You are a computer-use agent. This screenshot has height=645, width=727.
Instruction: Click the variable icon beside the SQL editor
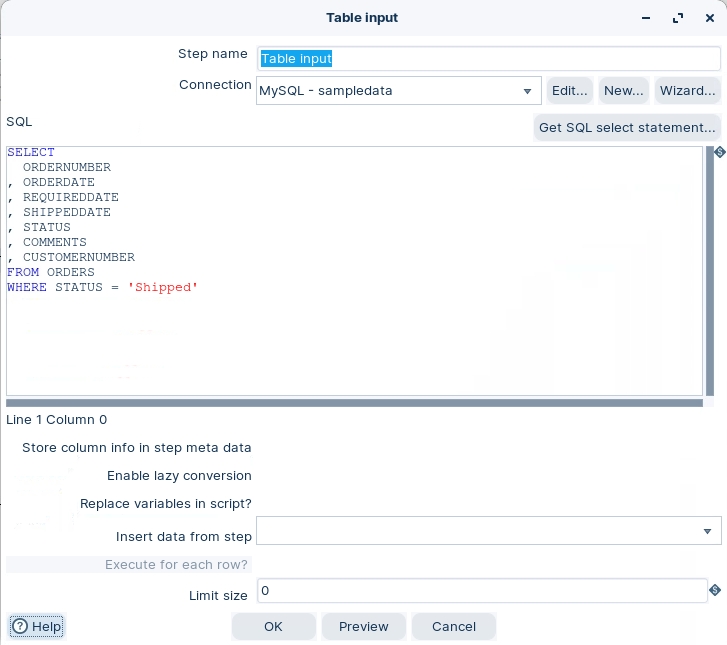(717, 153)
